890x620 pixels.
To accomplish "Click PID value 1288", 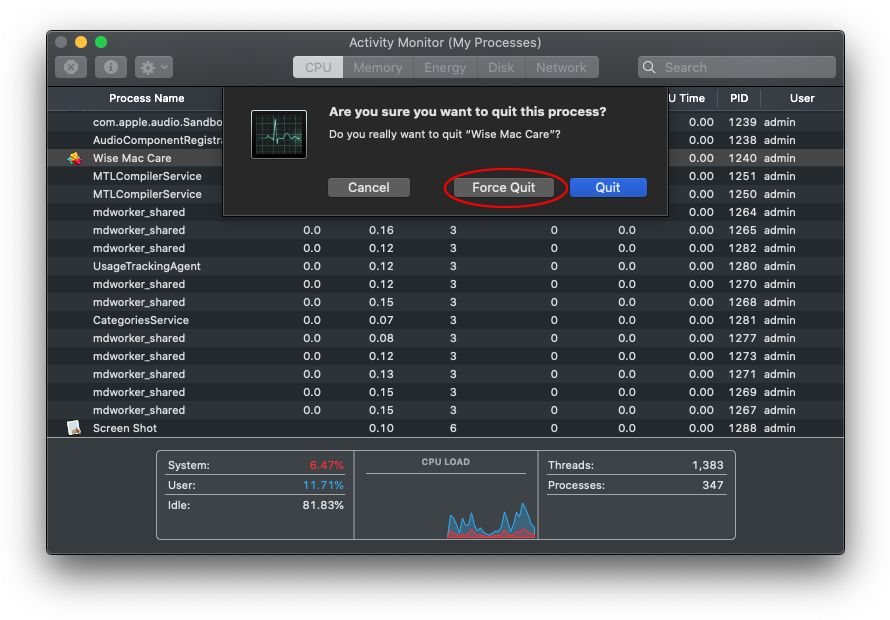I will (x=742, y=428).
